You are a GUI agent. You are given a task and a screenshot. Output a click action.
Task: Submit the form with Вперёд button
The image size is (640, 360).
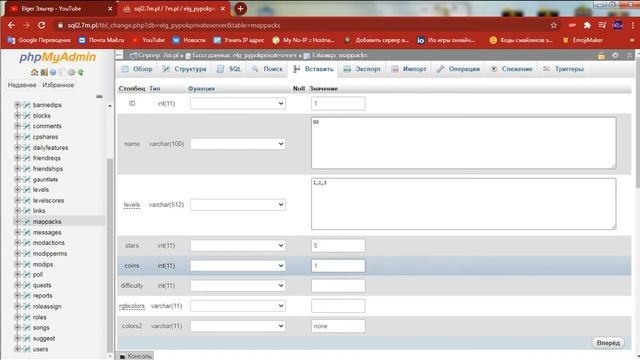pyautogui.click(x=608, y=343)
